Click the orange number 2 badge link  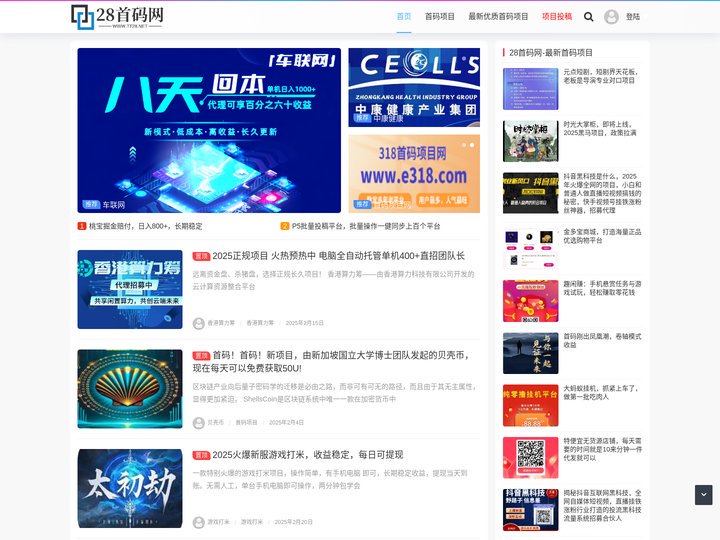click(285, 226)
